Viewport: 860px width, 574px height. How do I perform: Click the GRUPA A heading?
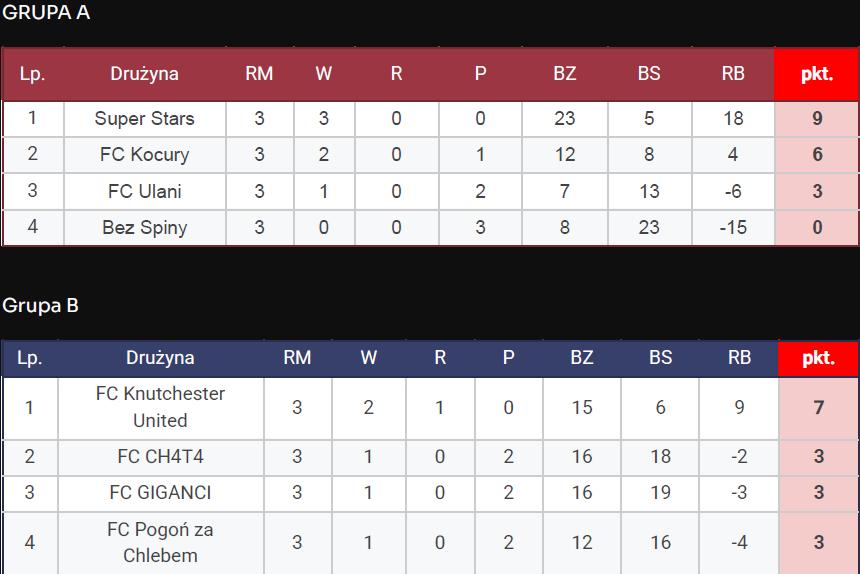(46, 13)
